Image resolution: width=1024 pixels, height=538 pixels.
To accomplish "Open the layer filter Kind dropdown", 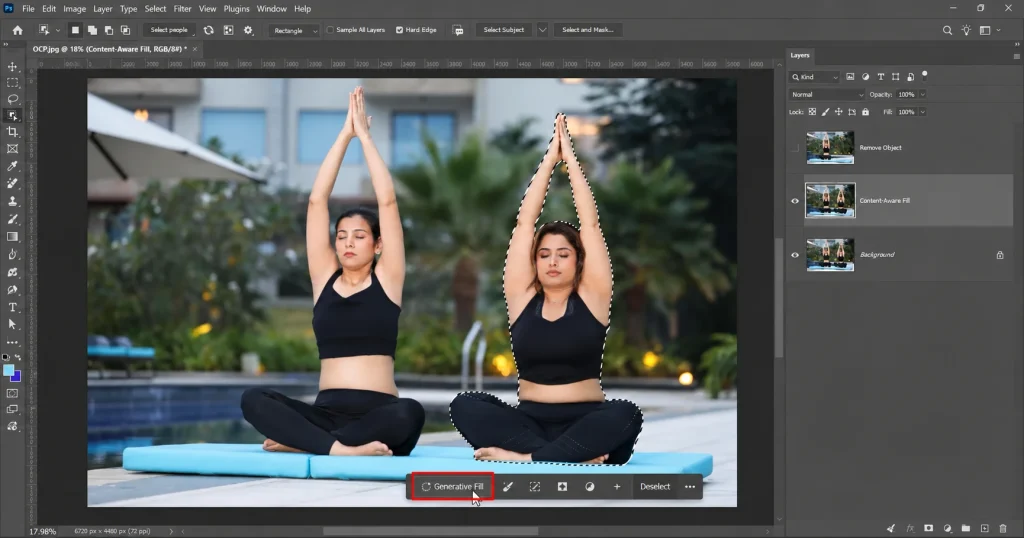I will click(x=814, y=77).
